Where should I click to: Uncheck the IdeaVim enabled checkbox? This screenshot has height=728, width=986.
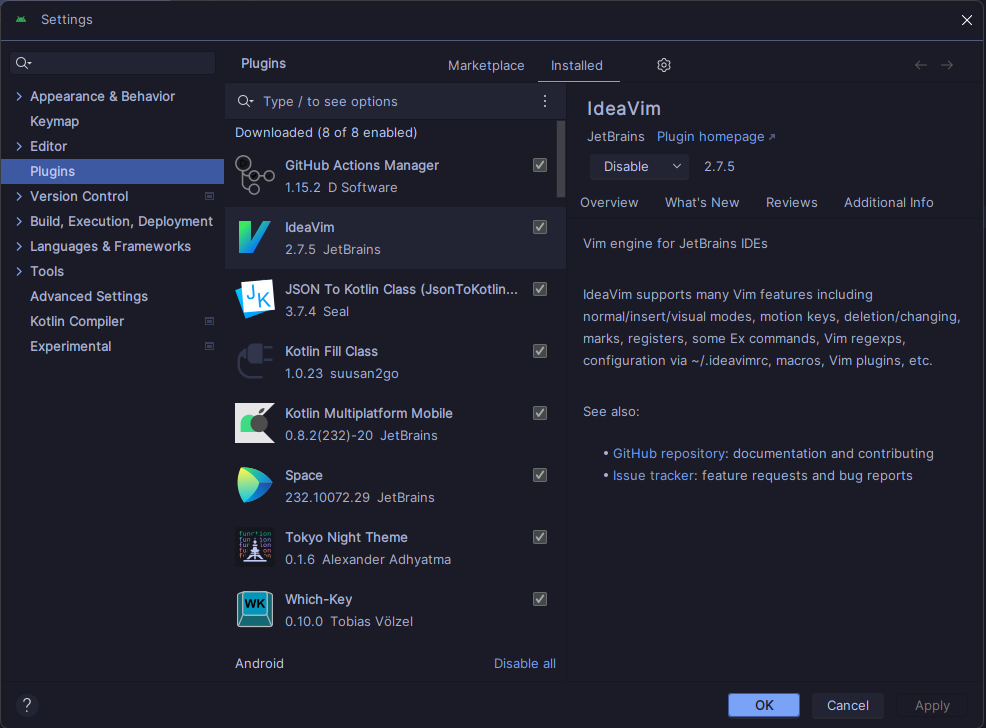click(x=539, y=227)
